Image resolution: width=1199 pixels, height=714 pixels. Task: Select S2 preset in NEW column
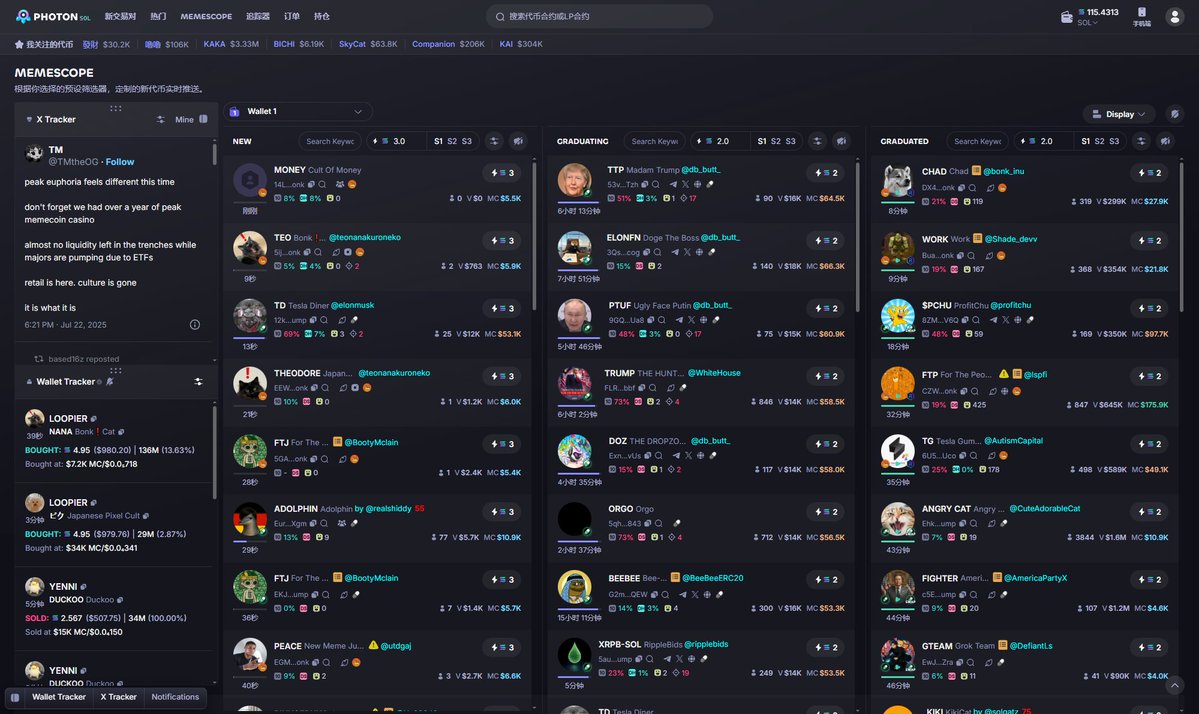tap(452, 141)
